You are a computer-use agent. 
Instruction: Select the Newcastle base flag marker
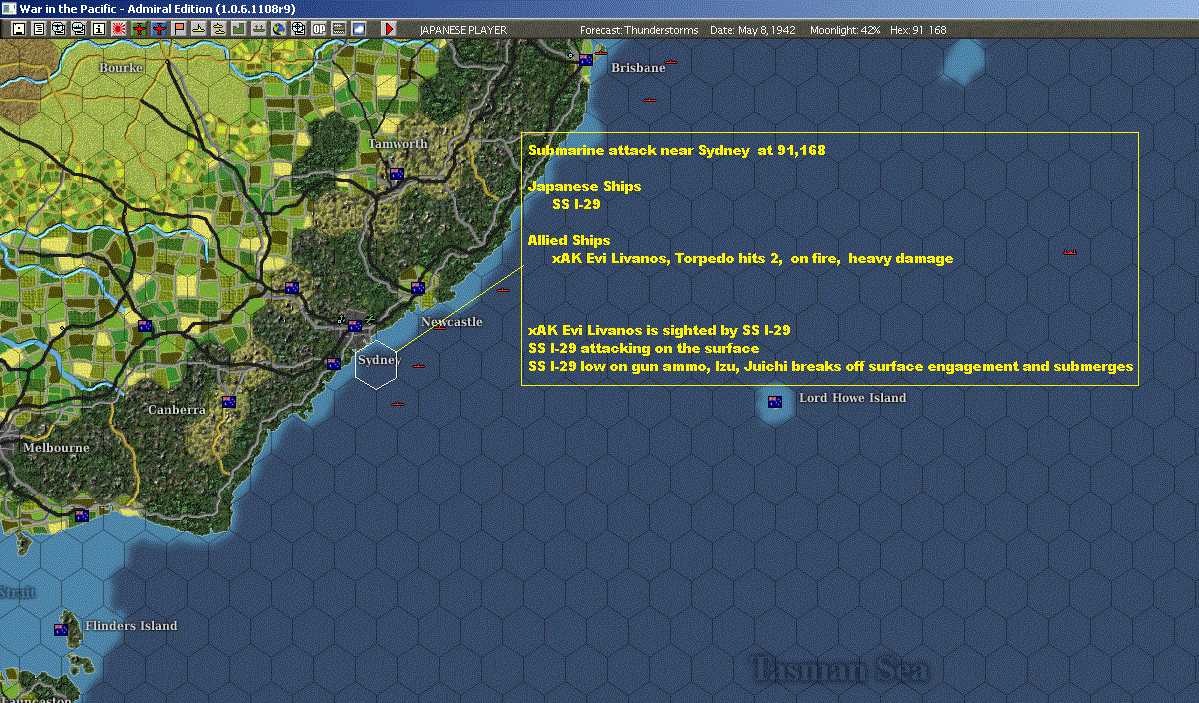[418, 288]
